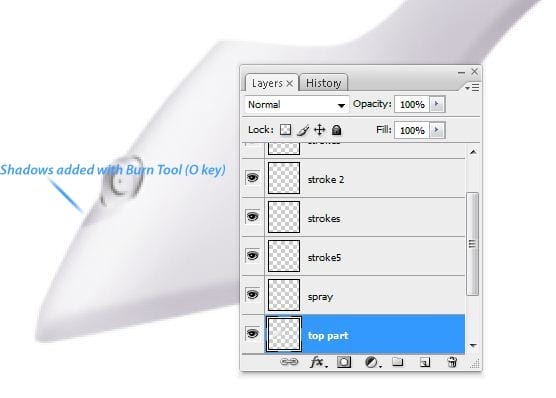
Task: Create a new layer group folder
Action: (x=398, y=362)
